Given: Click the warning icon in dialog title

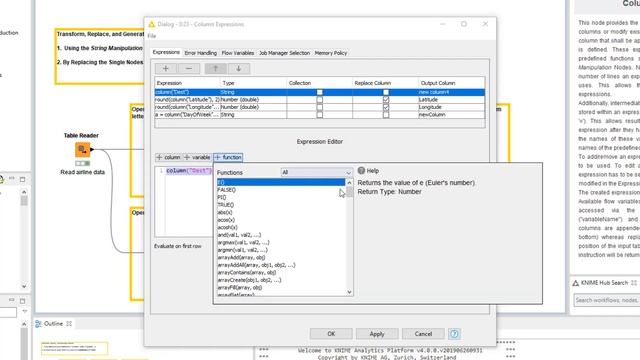Looking at the screenshot, I should tap(152, 24).
